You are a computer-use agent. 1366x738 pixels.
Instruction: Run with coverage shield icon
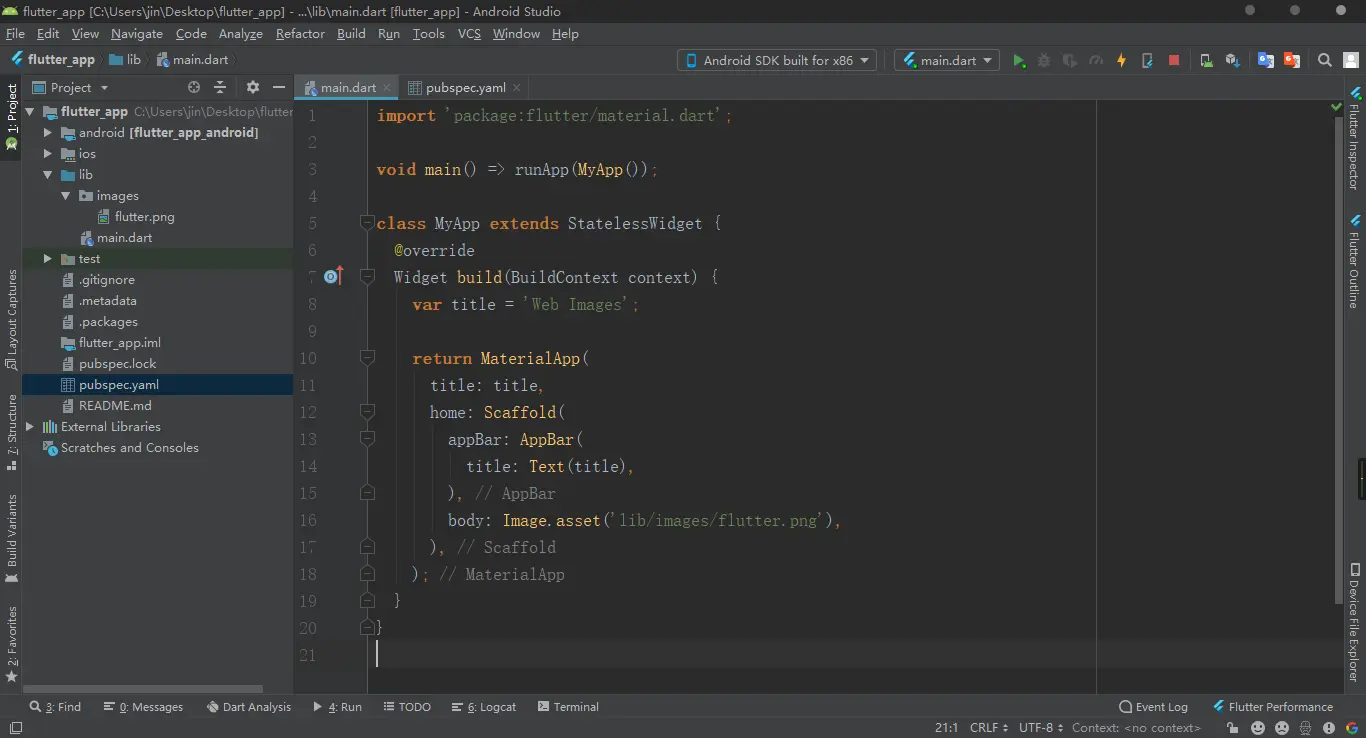pyautogui.click(x=1070, y=60)
